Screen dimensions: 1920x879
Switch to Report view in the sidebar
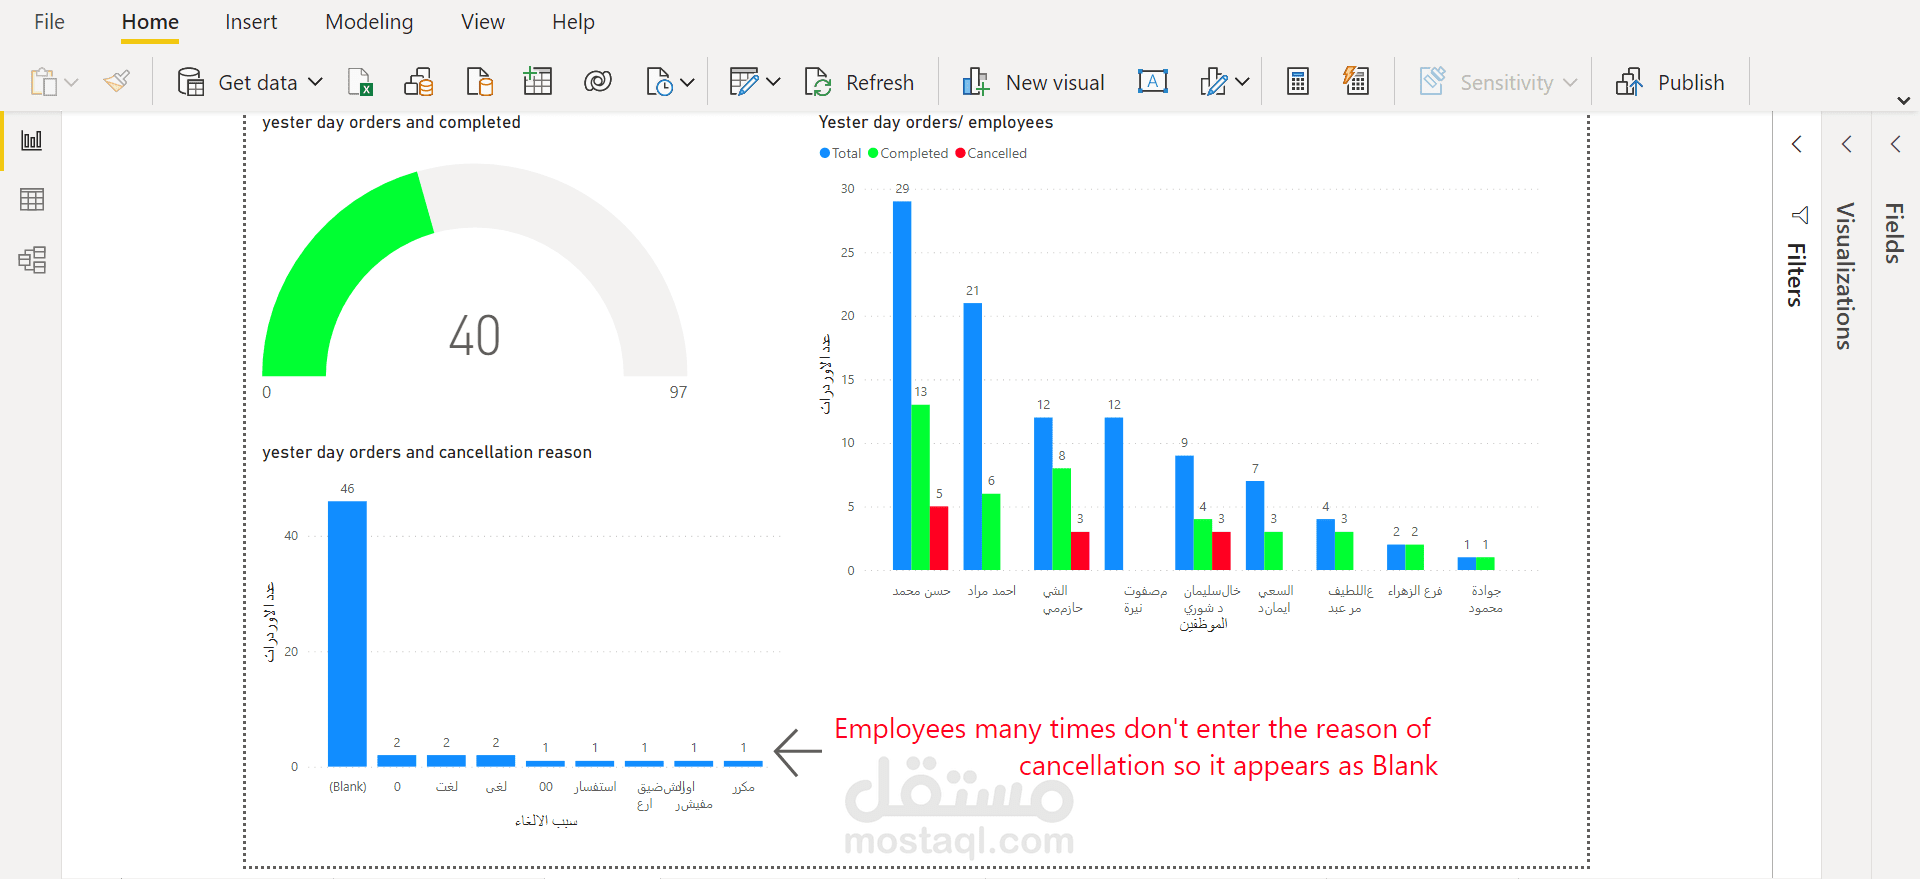[32, 140]
